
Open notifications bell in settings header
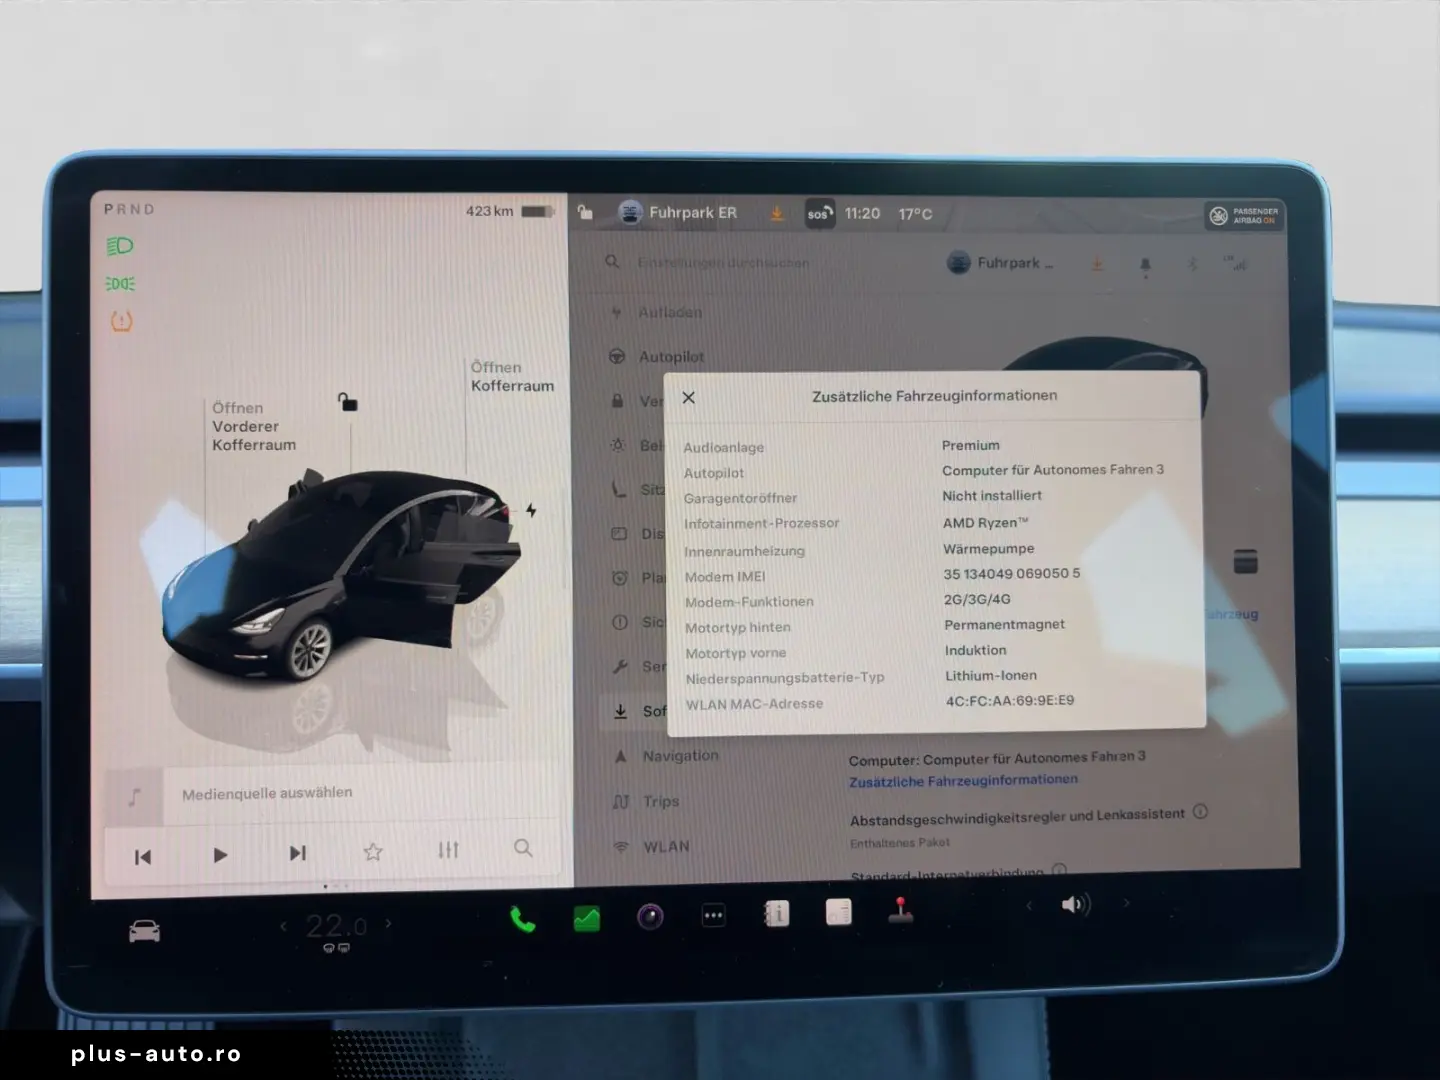pos(1145,265)
